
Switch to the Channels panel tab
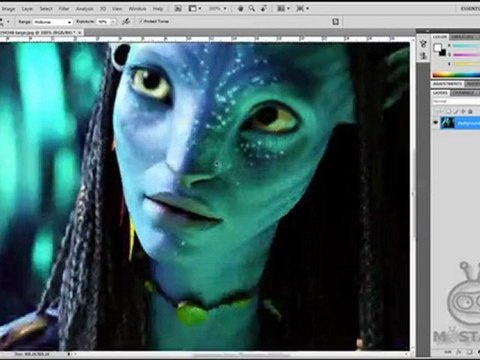[463, 93]
